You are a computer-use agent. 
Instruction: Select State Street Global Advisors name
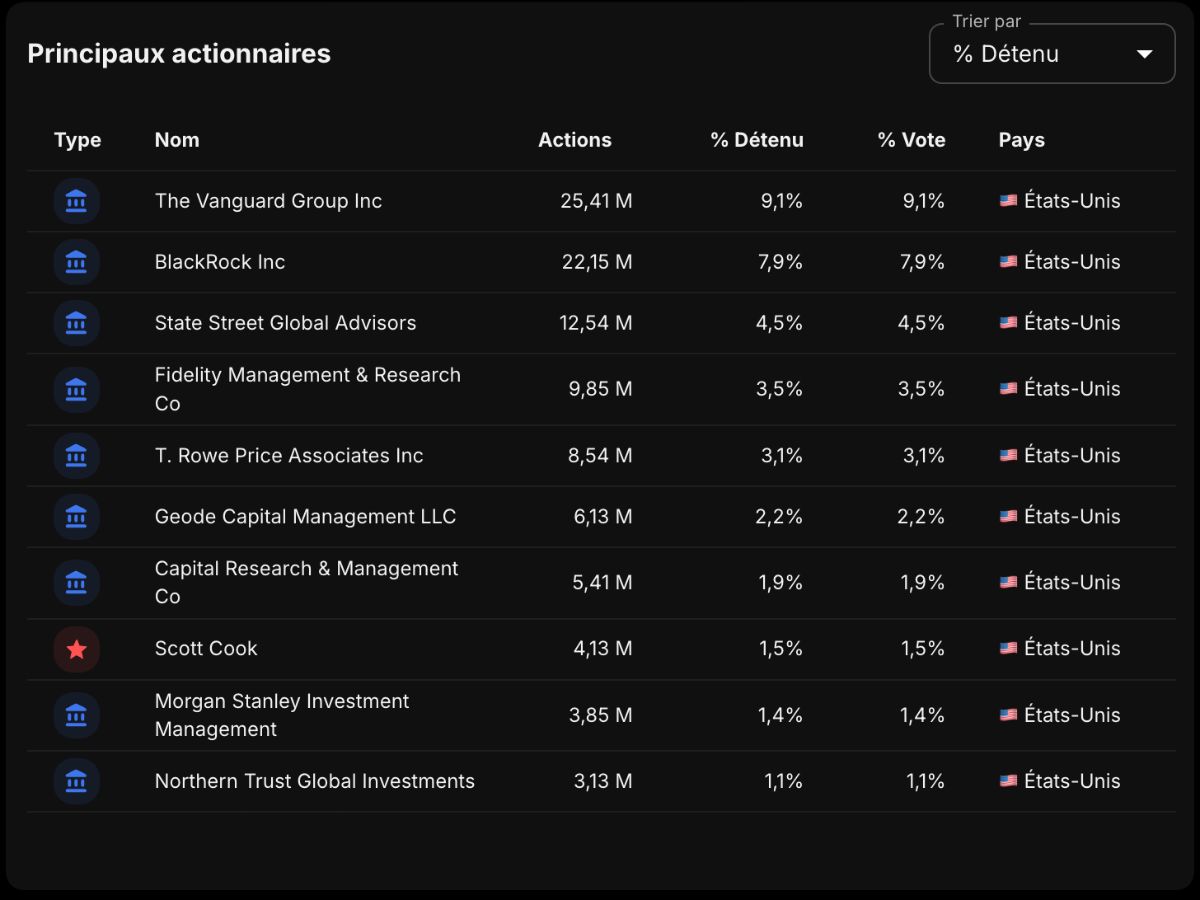coord(285,323)
